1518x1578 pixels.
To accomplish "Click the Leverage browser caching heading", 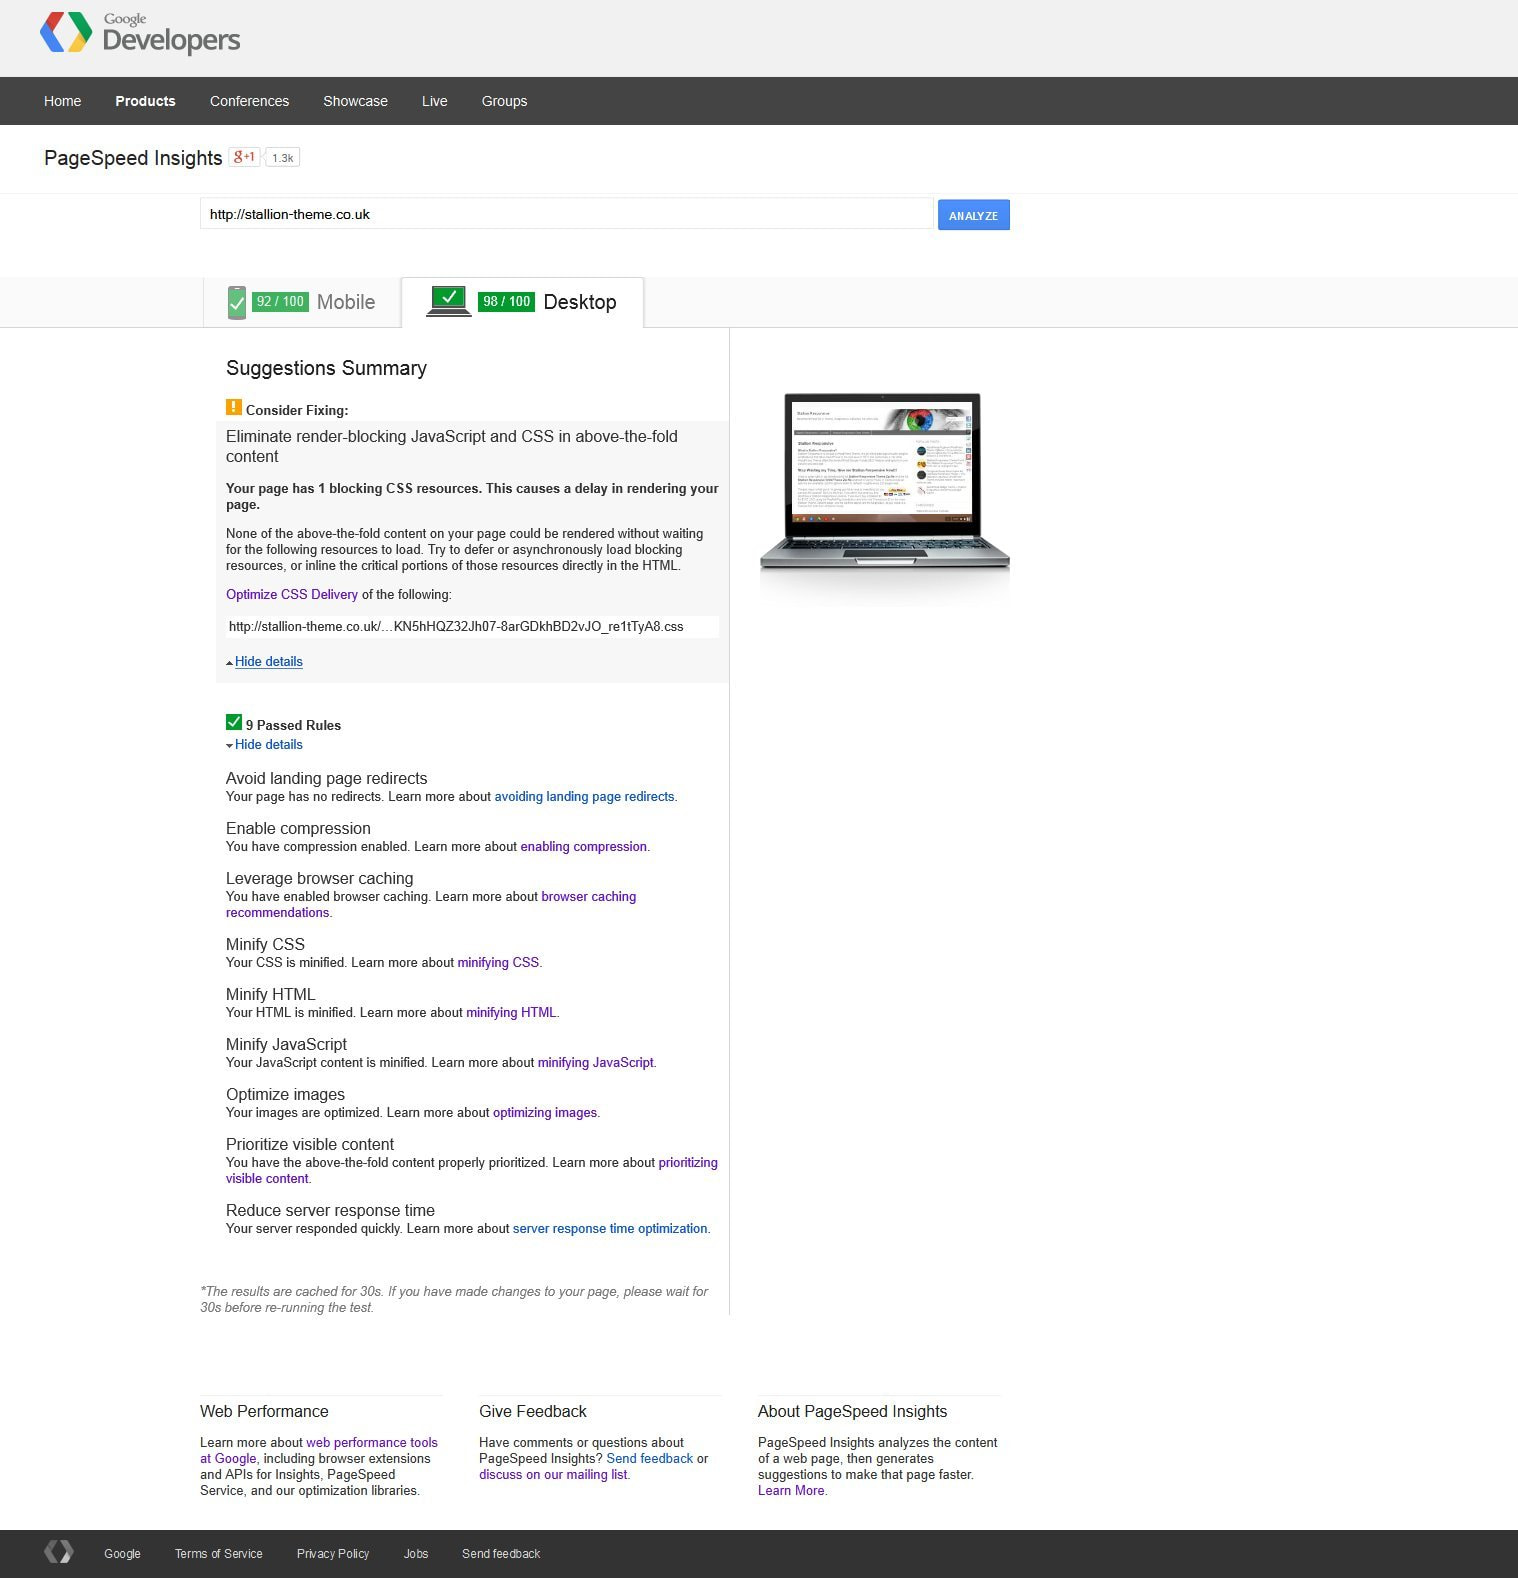I will tap(319, 879).
